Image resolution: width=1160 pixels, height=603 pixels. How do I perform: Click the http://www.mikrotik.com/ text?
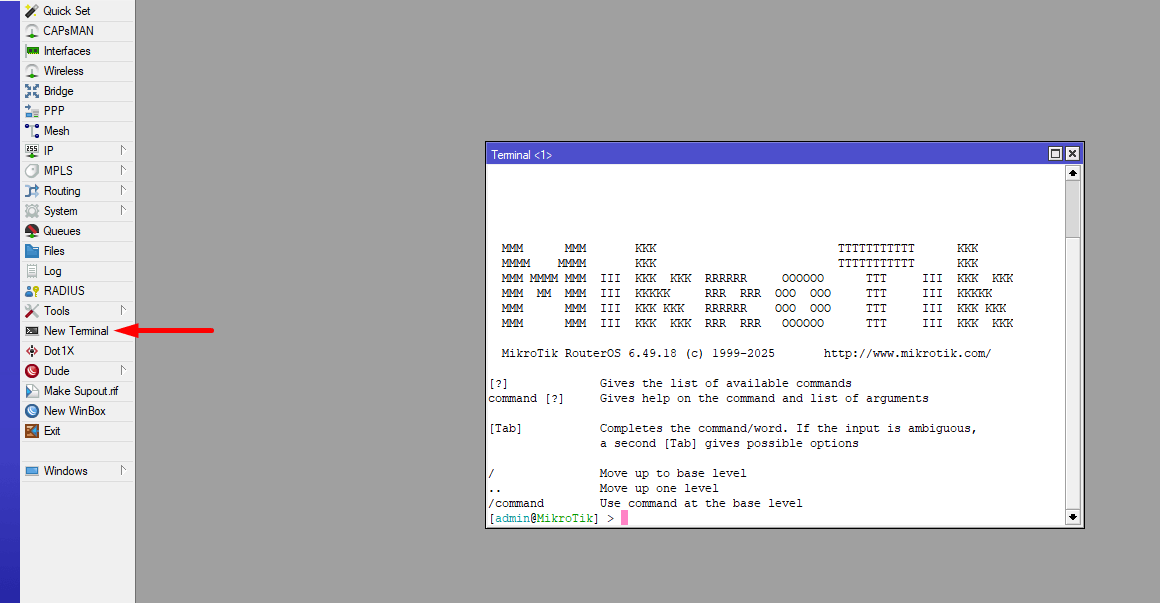[x=907, y=354]
